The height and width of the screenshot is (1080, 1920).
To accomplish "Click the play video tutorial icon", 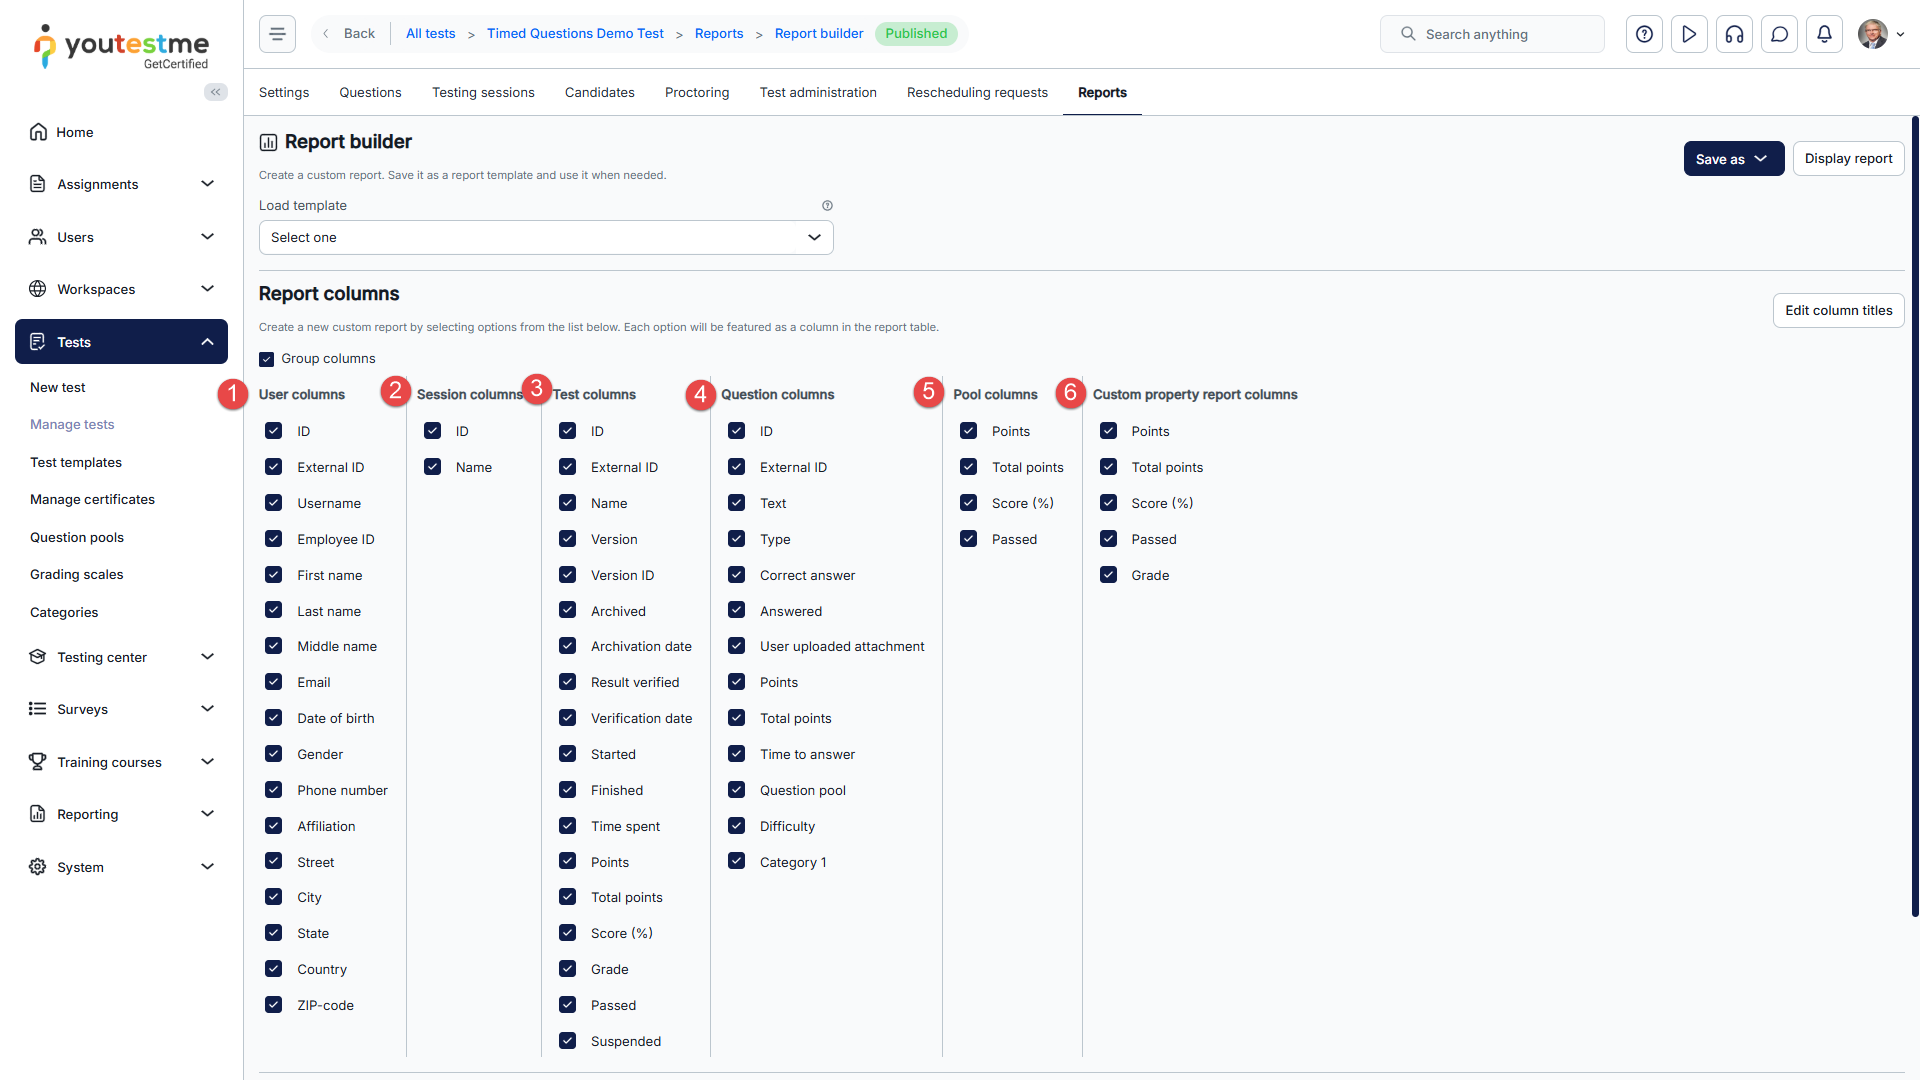I will pyautogui.click(x=1689, y=34).
